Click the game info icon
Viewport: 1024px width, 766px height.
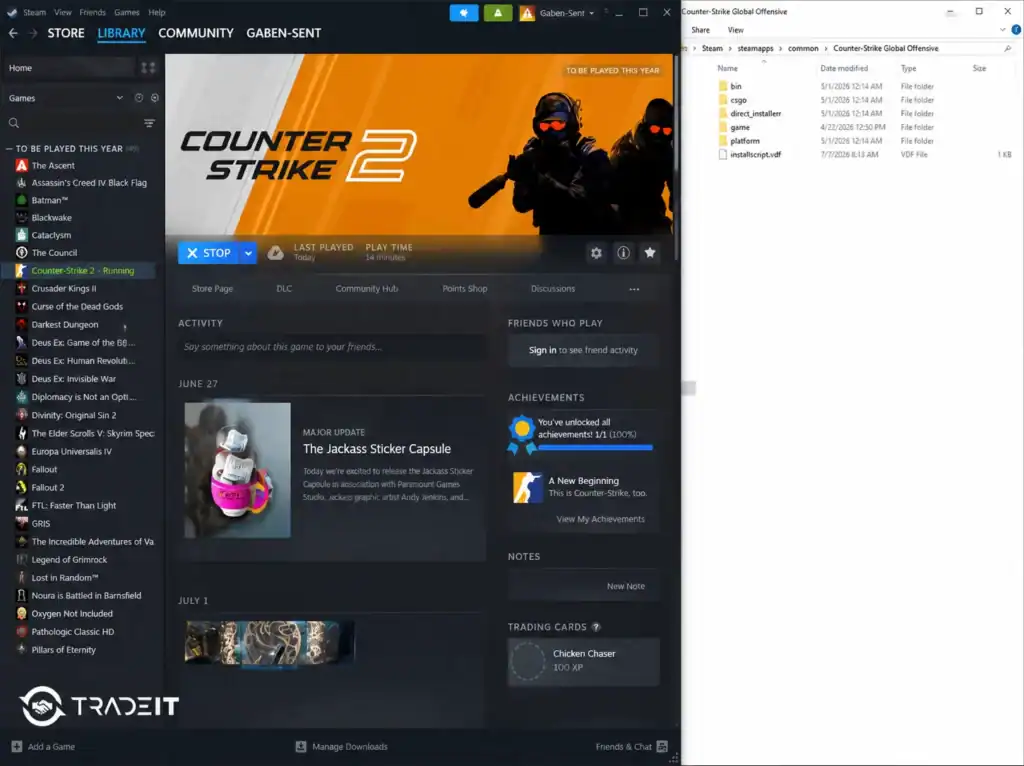coord(624,253)
